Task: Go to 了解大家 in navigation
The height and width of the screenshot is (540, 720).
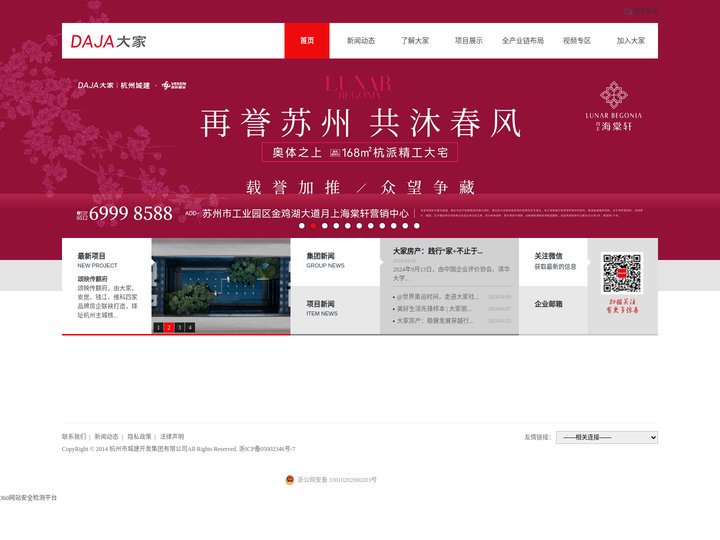Action: [x=415, y=40]
